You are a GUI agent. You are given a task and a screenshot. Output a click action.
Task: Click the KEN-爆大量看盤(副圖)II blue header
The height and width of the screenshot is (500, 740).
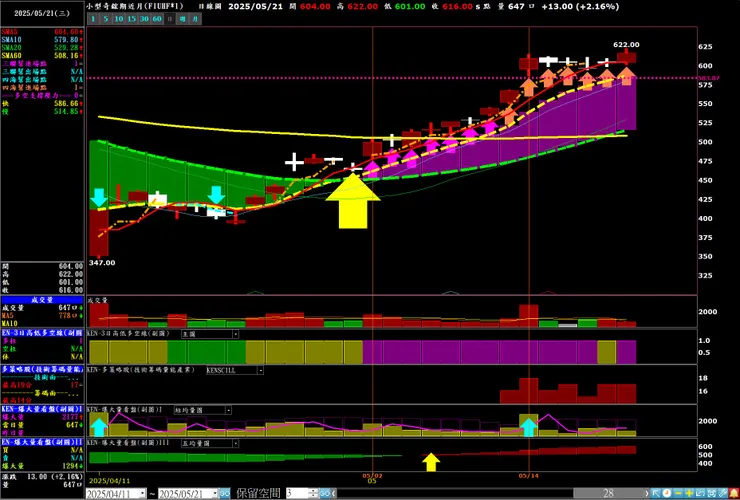42,442
